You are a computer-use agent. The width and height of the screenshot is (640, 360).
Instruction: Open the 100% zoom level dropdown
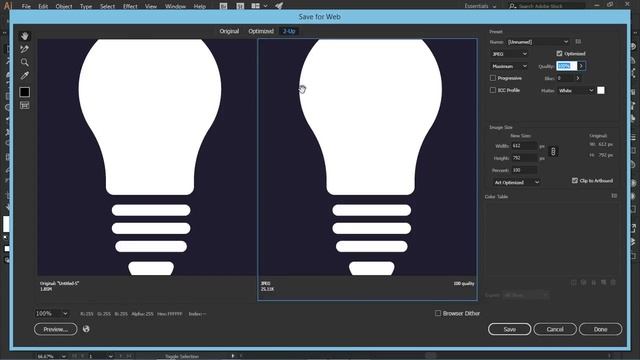(x=51, y=313)
